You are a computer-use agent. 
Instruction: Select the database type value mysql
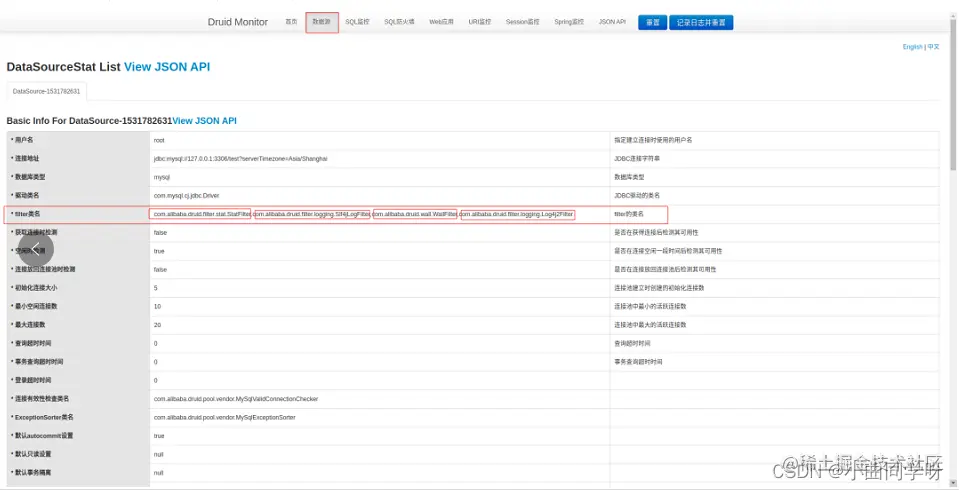point(161,177)
